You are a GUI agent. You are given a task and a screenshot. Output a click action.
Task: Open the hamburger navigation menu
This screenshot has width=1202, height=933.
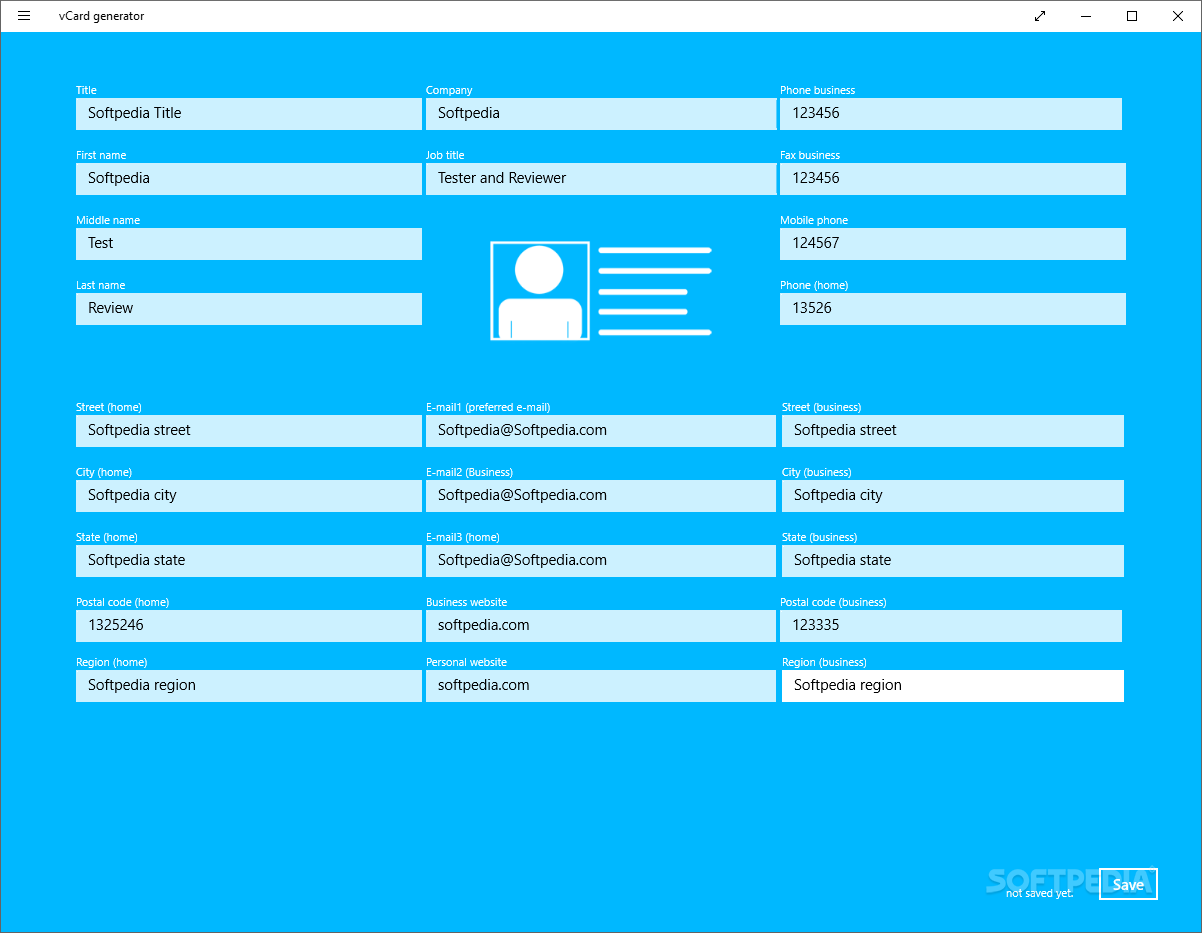pos(24,16)
